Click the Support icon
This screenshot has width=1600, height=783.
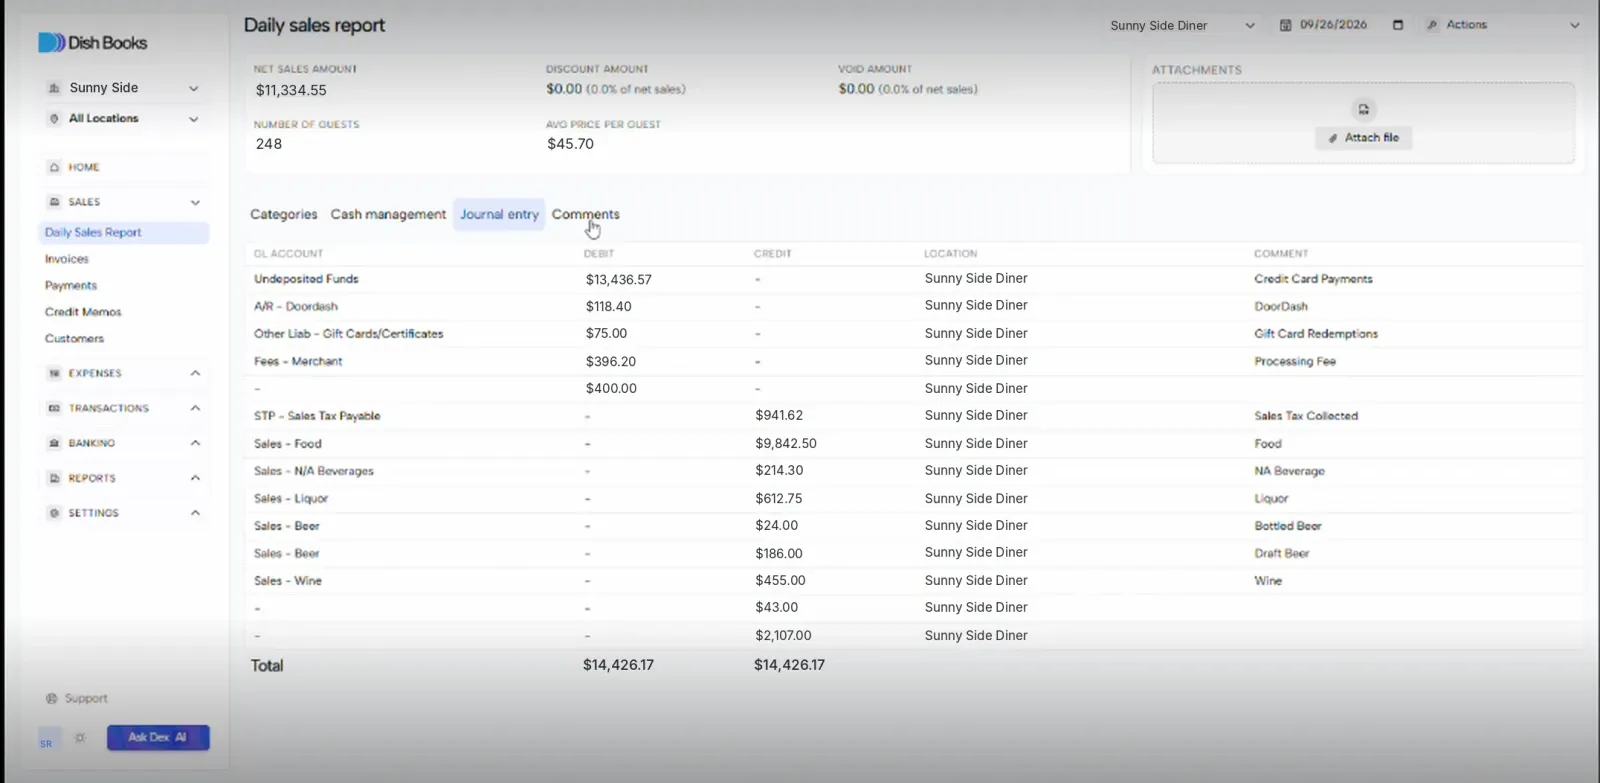click(x=52, y=699)
